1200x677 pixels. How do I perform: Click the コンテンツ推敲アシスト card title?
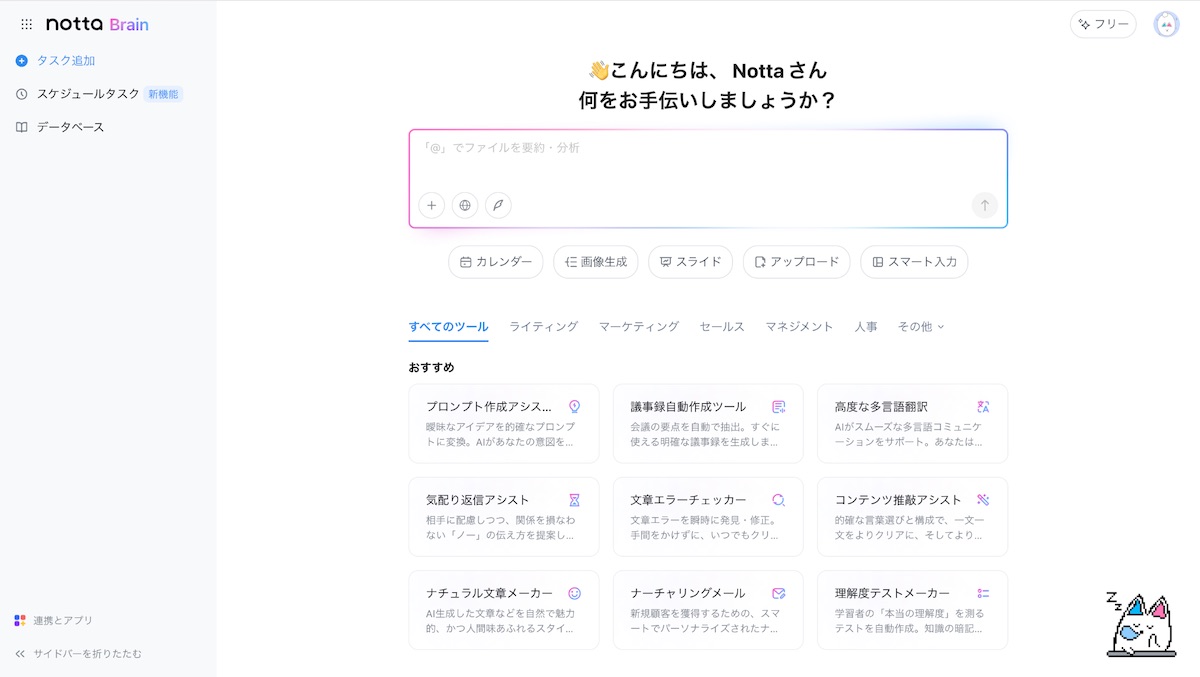click(898, 500)
